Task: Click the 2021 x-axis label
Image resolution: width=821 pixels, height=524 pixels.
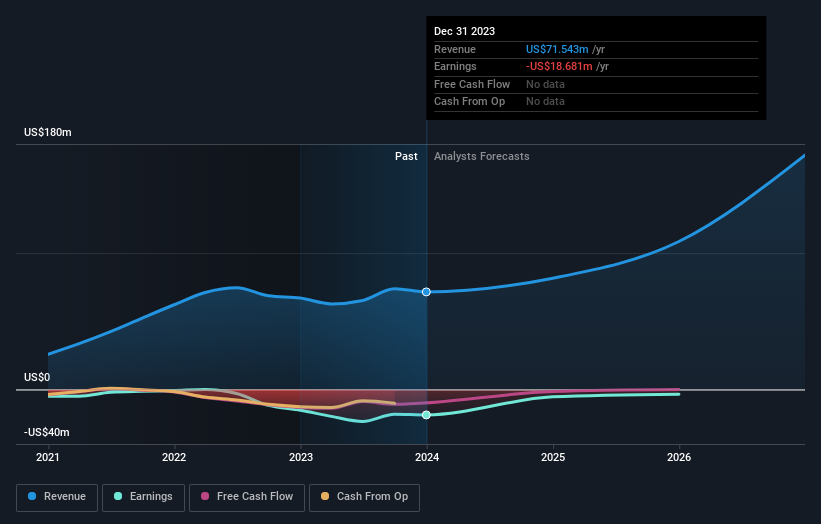Action: coord(48,458)
